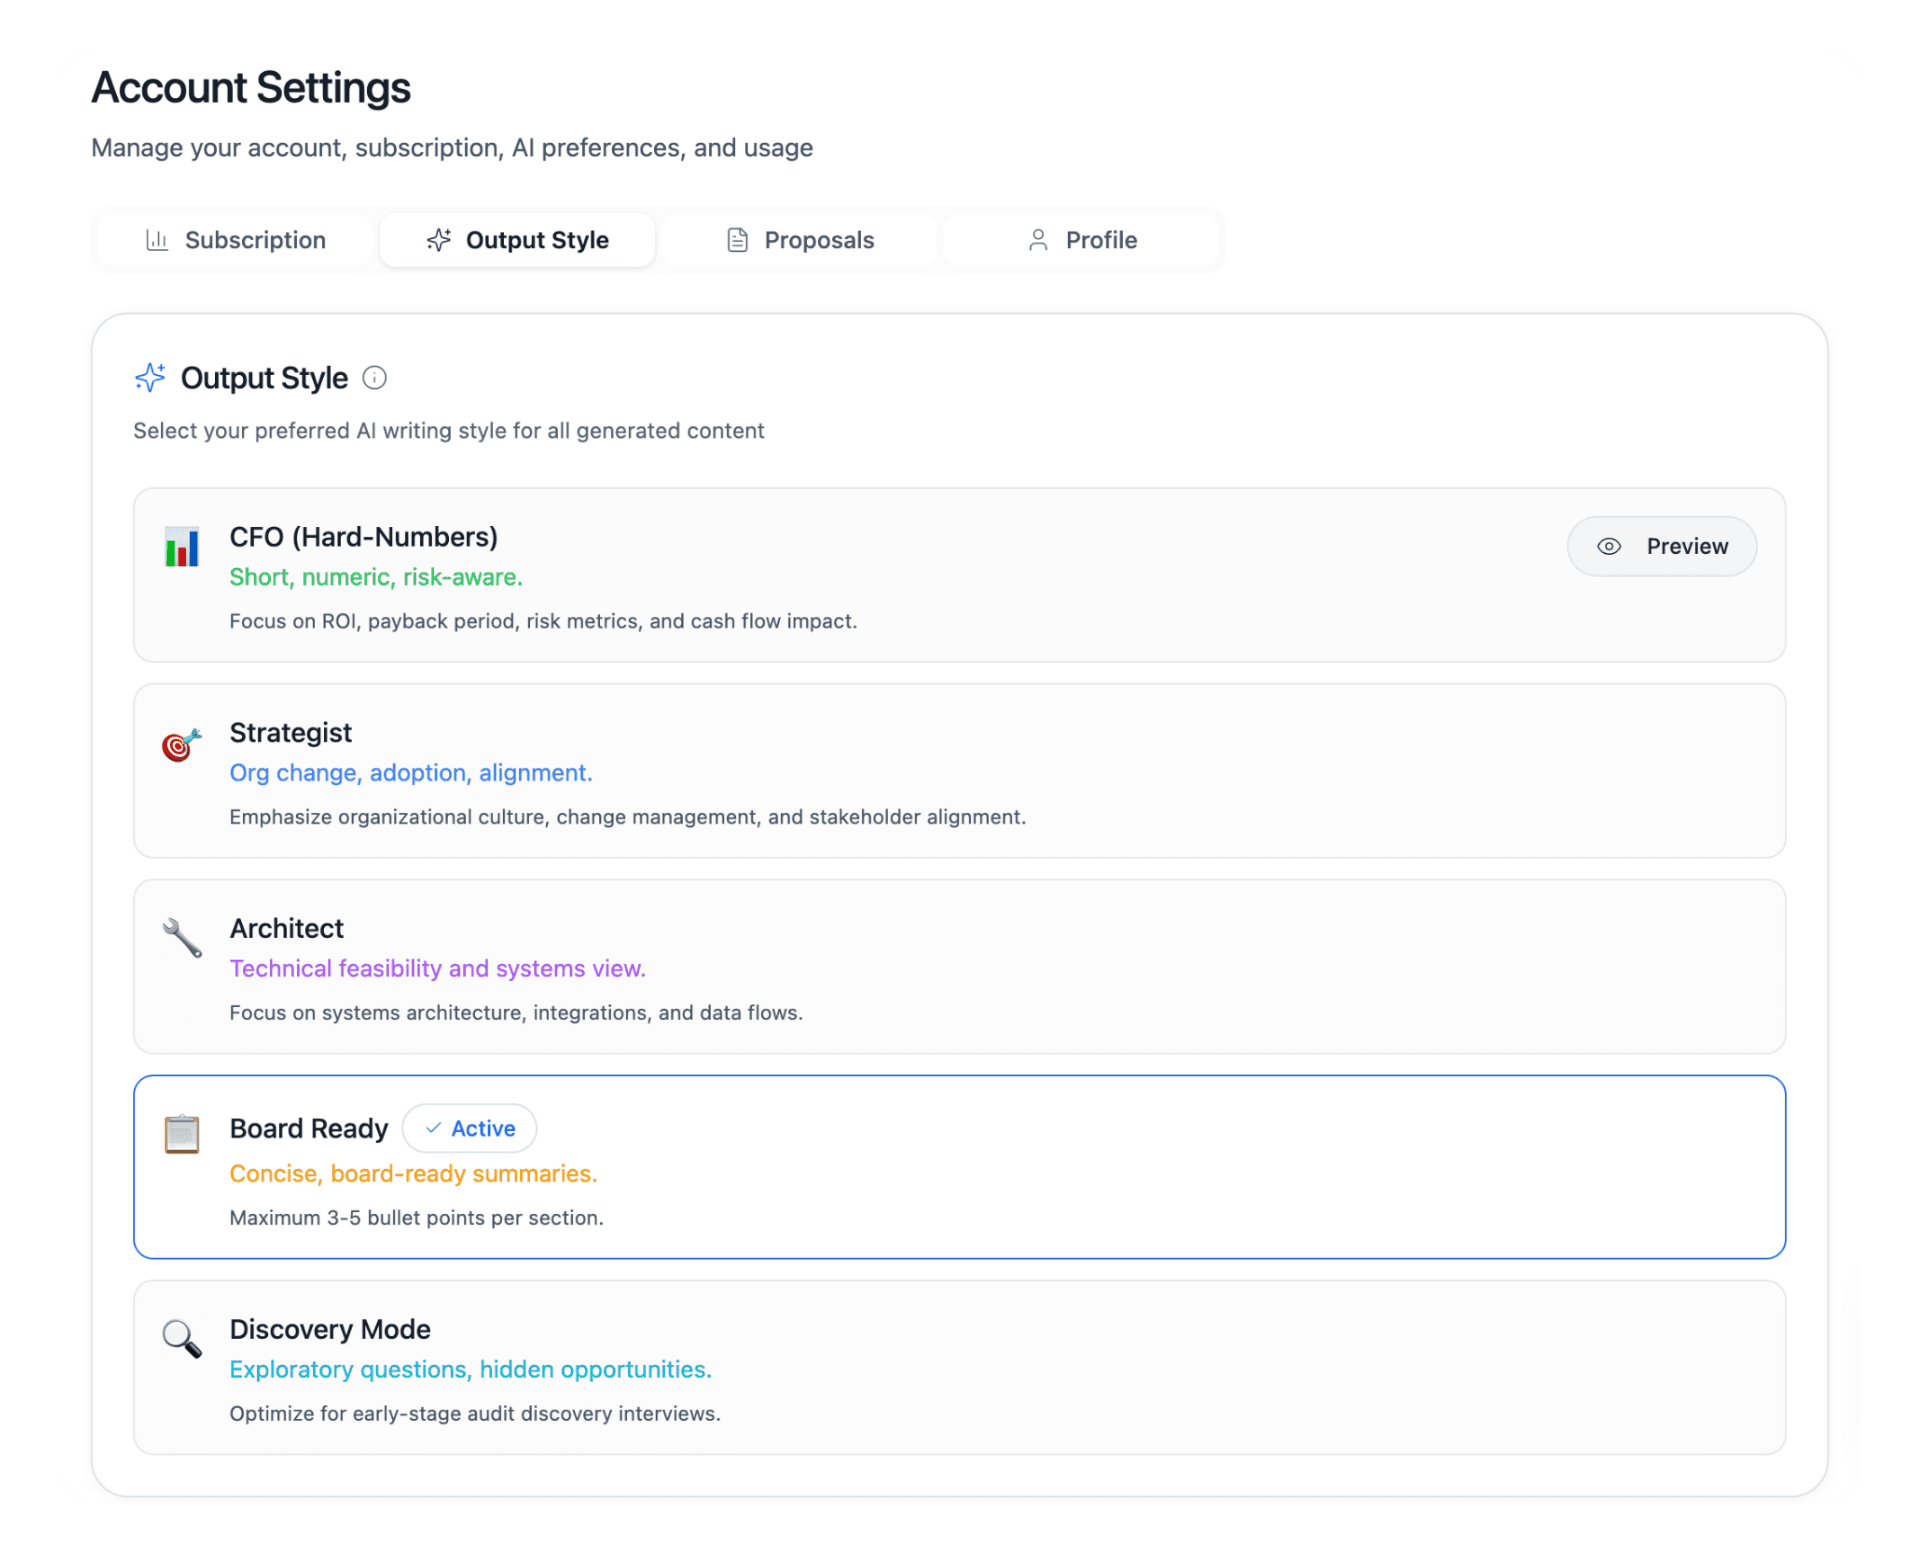
Task: Click the magnifying glass icon for Discovery Mode
Action: coord(181,1339)
